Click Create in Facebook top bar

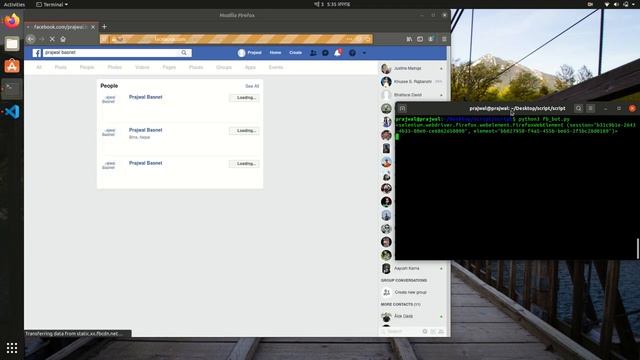(x=296, y=53)
